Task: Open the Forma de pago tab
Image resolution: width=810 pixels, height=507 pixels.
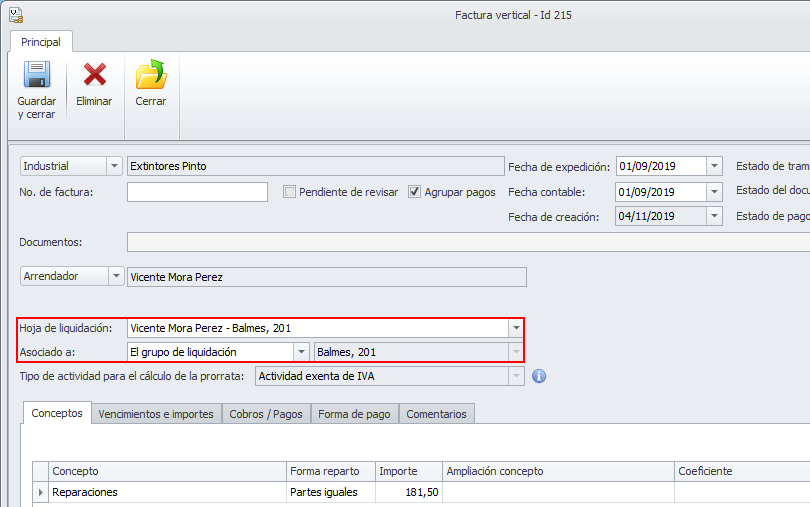Action: click(x=354, y=414)
